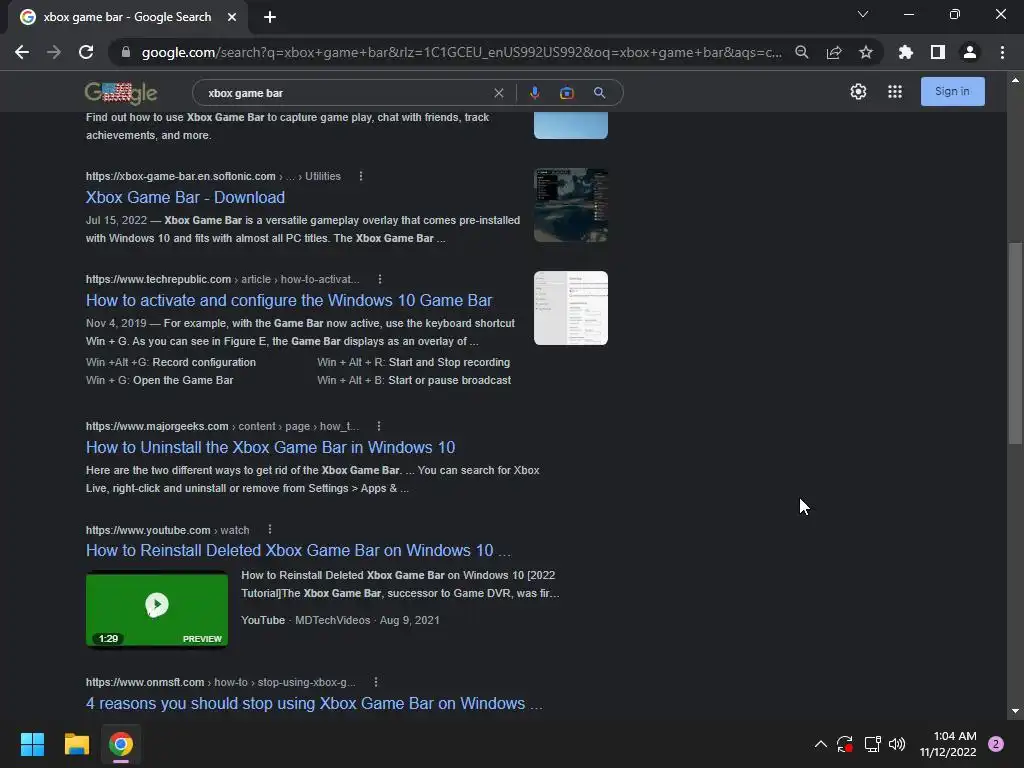Click the techrepublic result thumbnail image
The height and width of the screenshot is (768, 1024).
click(571, 308)
